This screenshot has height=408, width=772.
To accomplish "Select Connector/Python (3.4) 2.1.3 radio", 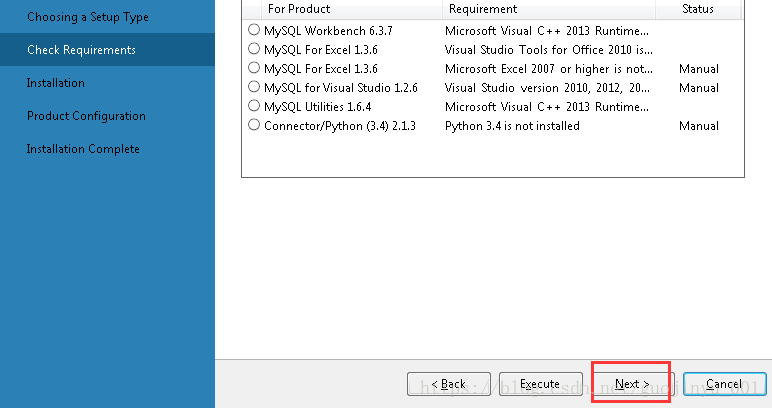I will pos(254,126).
